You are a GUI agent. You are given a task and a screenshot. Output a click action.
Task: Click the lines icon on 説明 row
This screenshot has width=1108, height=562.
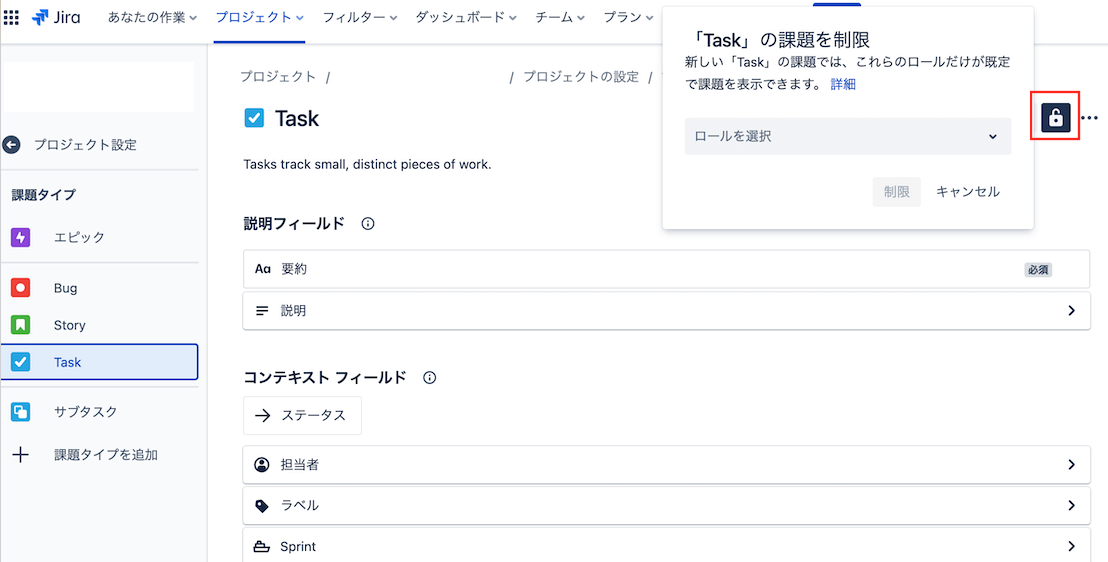[x=262, y=310]
